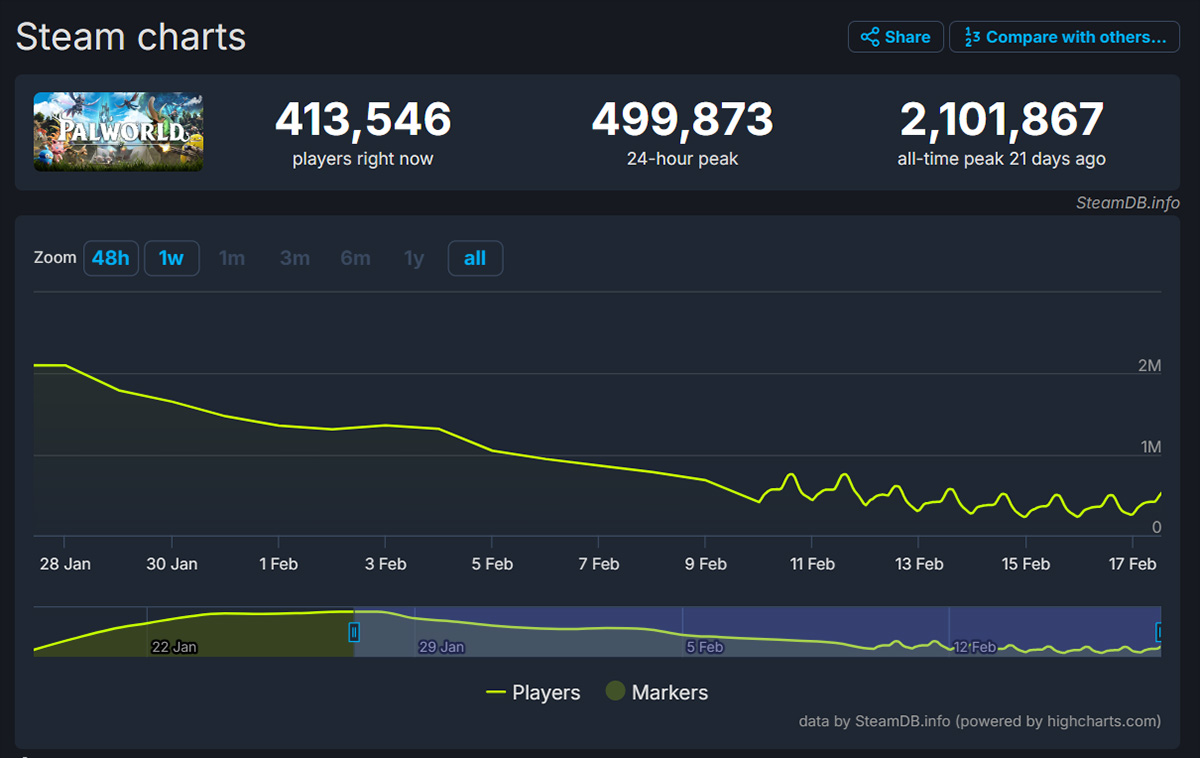Image resolution: width=1200 pixels, height=758 pixels.
Task: Select the 1m zoom option
Action: [232, 258]
